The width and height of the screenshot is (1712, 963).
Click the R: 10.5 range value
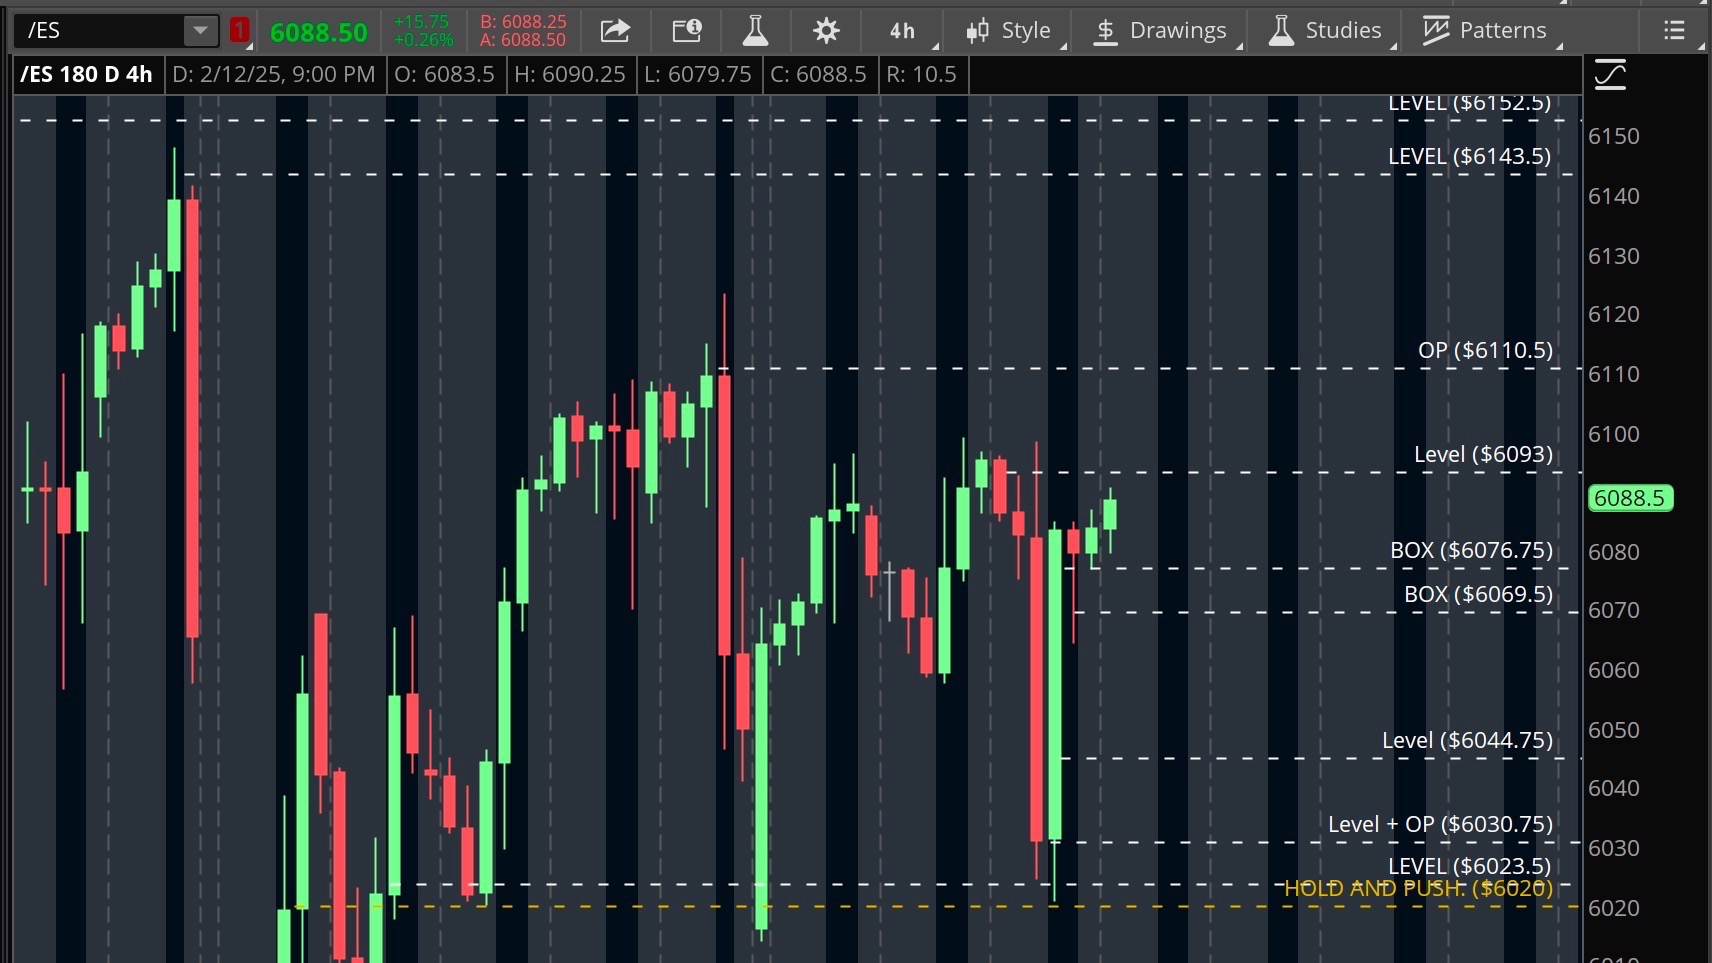coord(922,74)
